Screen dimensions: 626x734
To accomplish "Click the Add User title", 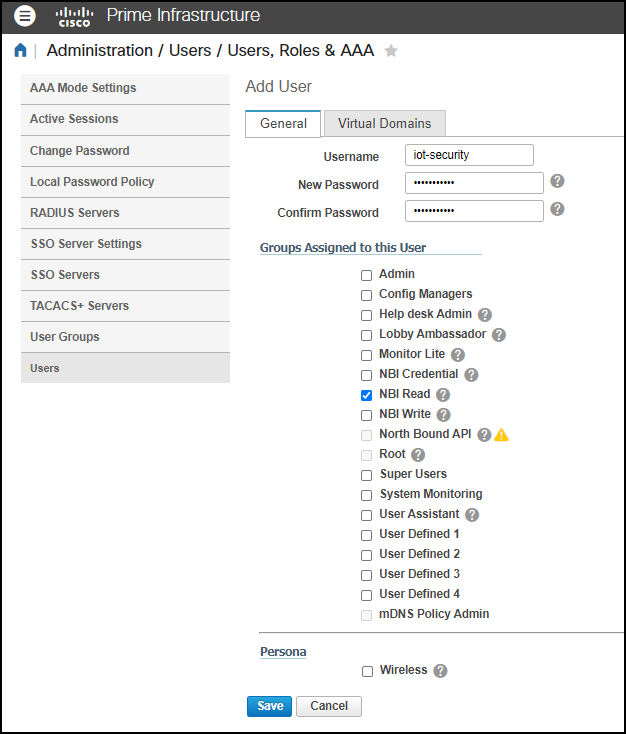I will (279, 87).
